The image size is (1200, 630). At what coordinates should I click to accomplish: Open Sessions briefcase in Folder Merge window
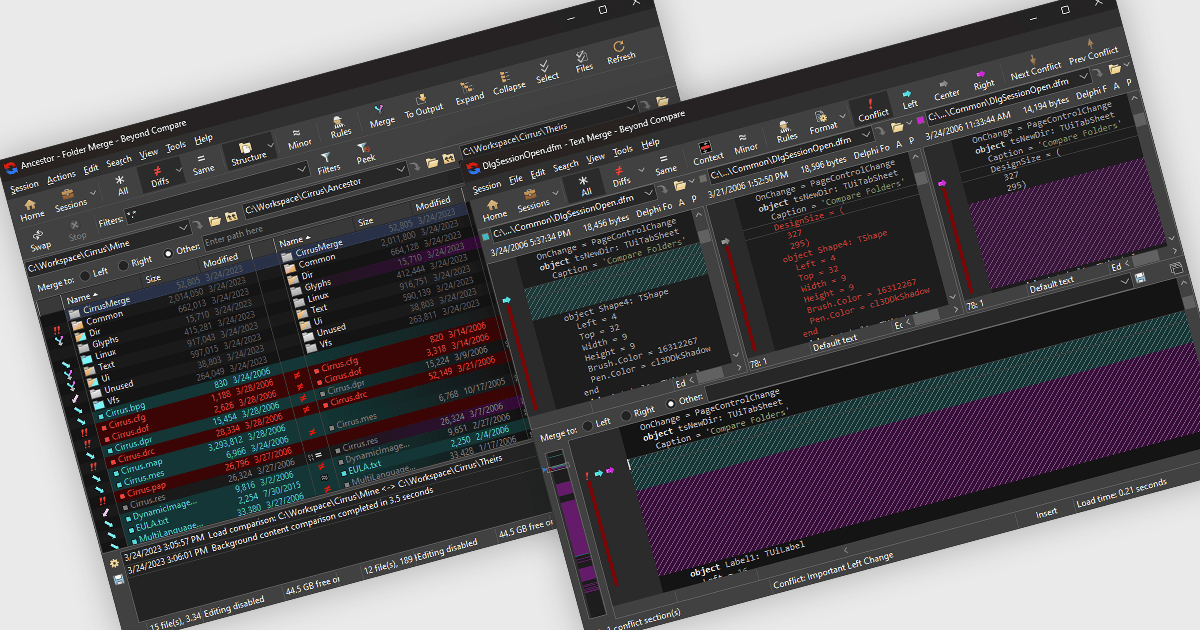pos(70,195)
